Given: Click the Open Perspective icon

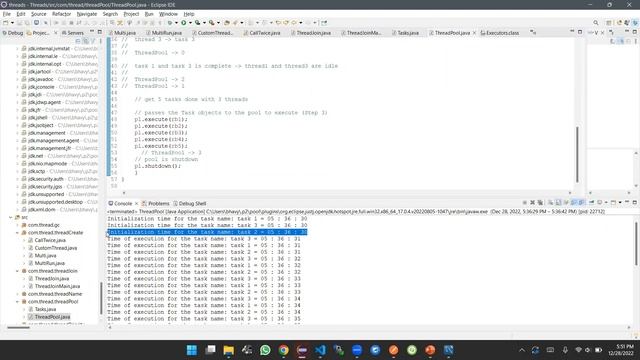Looking at the screenshot, I should [609, 23].
